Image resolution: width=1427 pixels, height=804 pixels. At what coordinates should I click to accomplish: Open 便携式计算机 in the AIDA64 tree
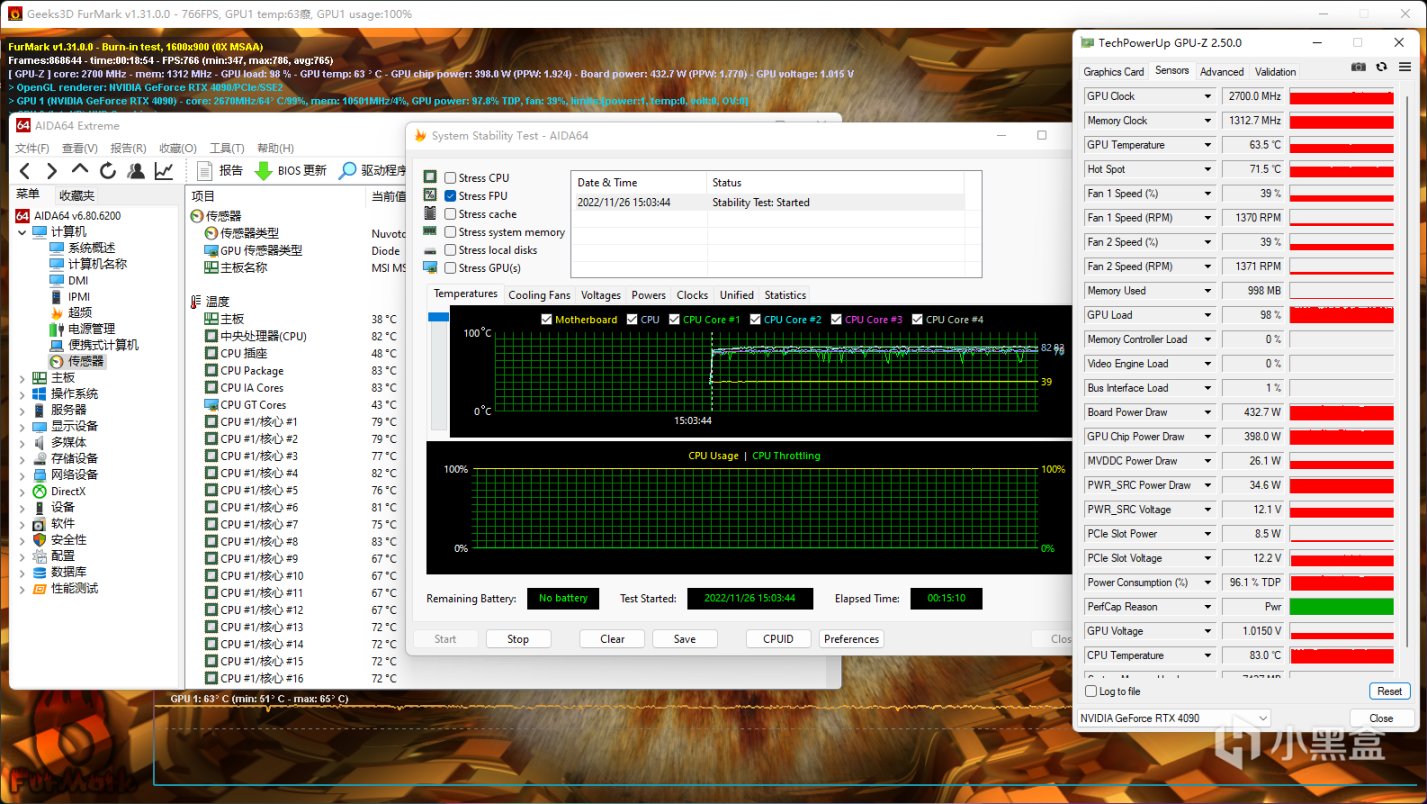[94, 345]
